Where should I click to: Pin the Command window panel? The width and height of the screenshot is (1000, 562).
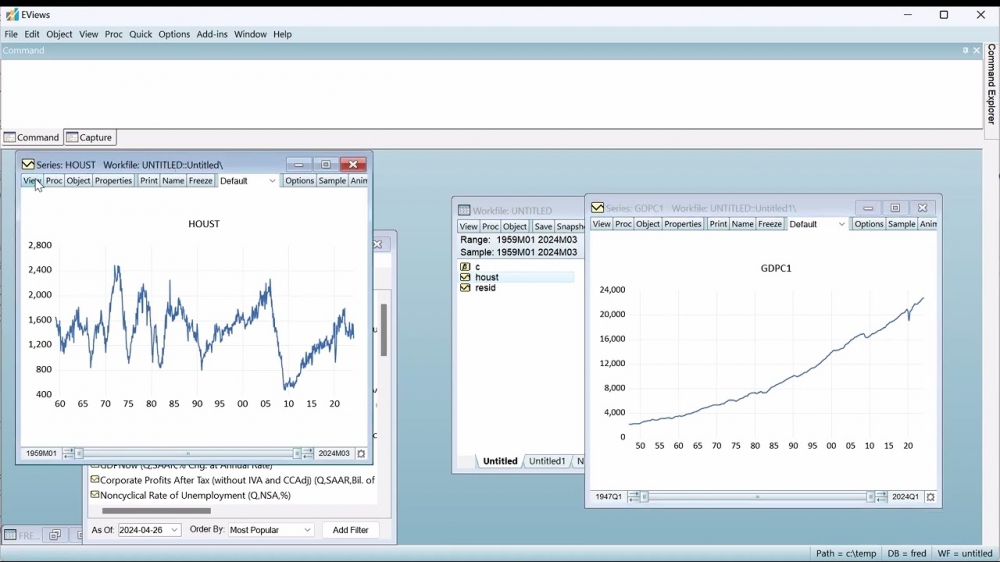point(965,51)
